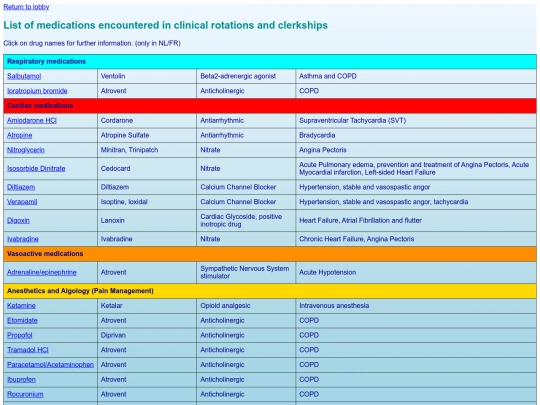
Task: Click the Isoptine, Ioxidal cell
Action: (147, 202)
